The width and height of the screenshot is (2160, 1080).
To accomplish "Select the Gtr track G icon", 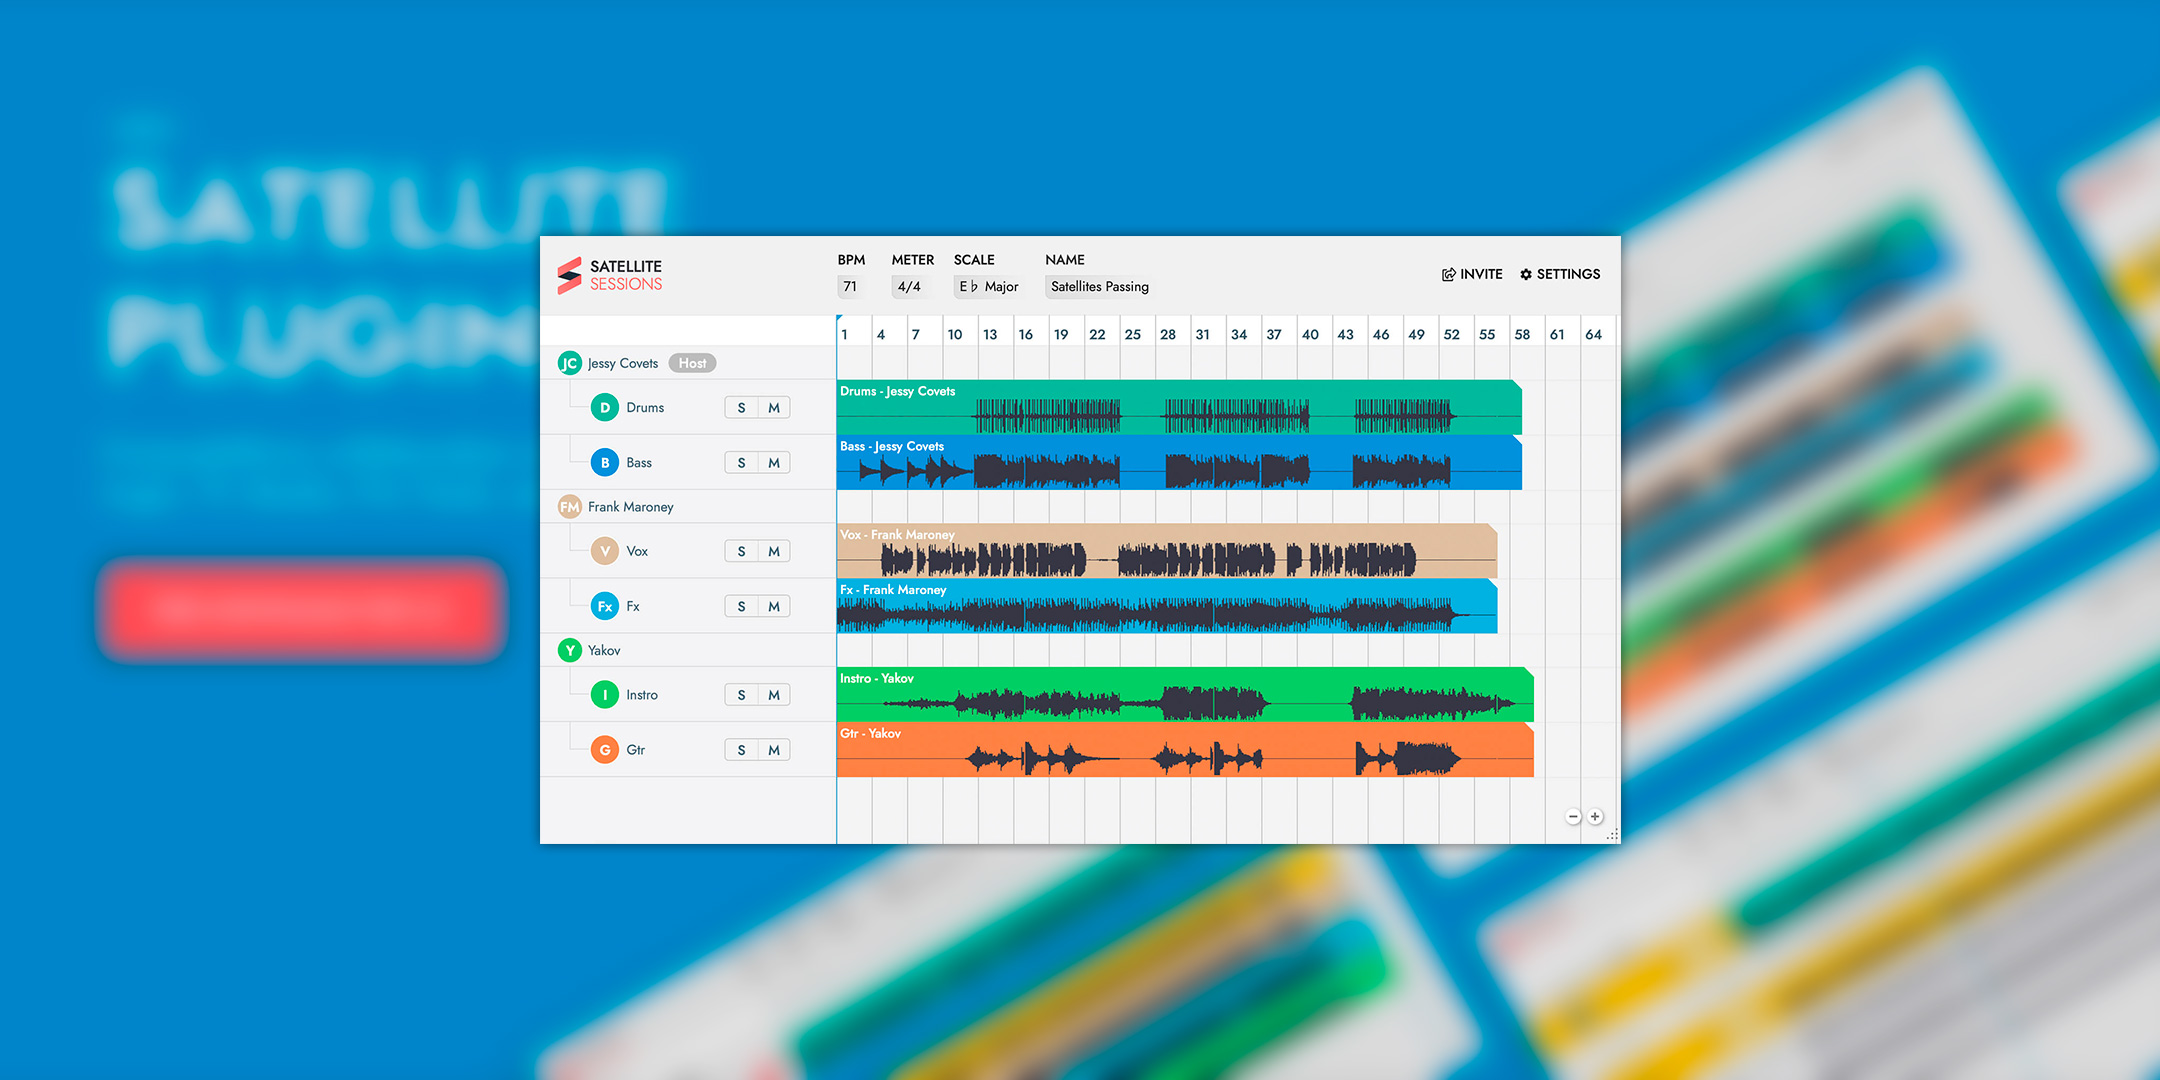I will coord(605,749).
